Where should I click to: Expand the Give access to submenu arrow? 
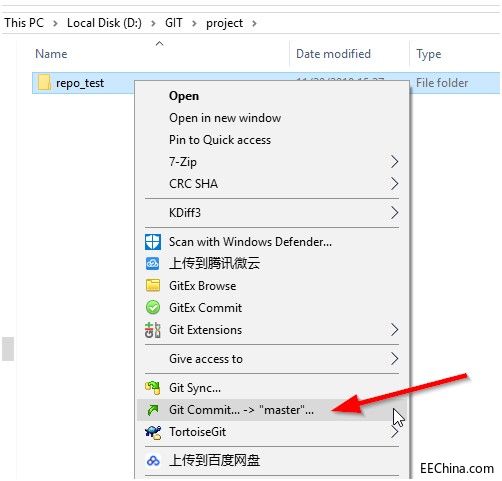394,359
